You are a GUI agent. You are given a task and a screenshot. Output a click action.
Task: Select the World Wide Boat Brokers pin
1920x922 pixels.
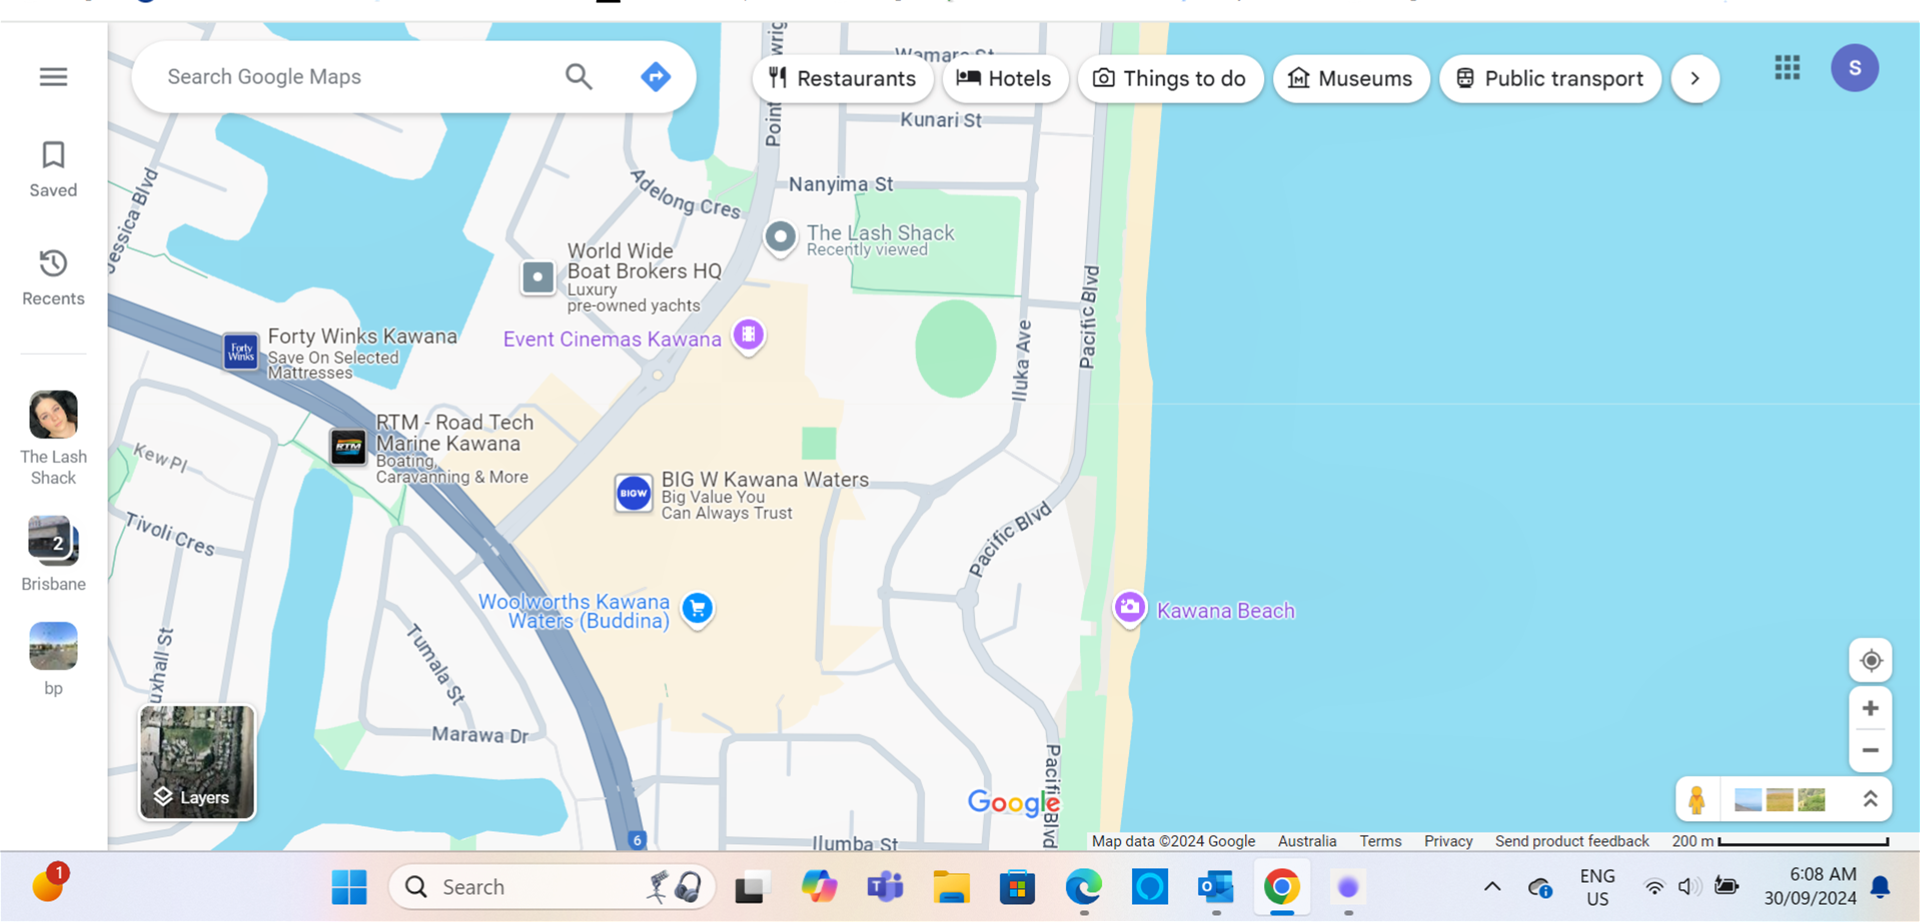pos(538,277)
